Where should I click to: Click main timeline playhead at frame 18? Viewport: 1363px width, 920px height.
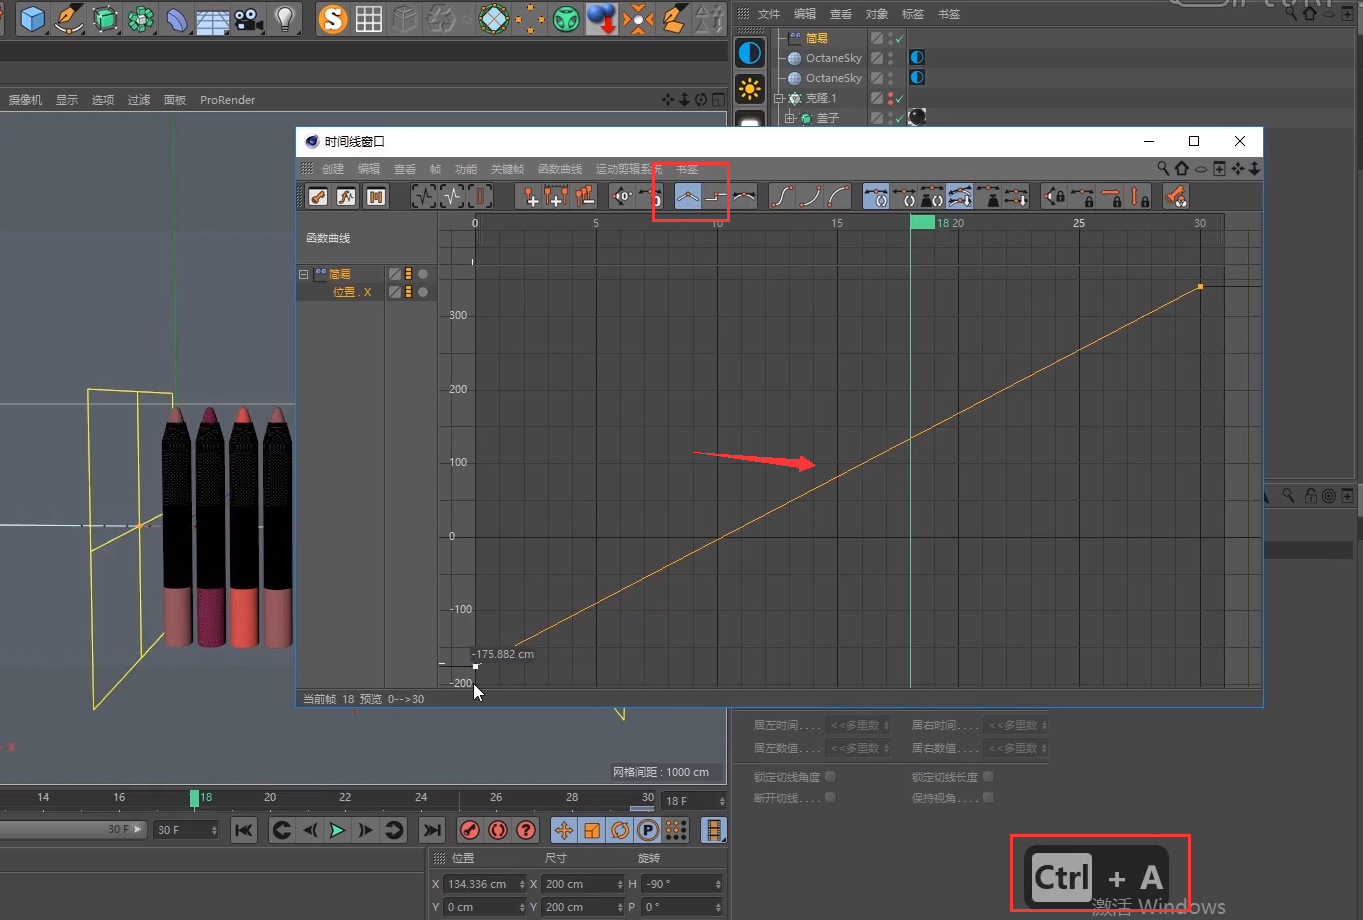pos(194,798)
